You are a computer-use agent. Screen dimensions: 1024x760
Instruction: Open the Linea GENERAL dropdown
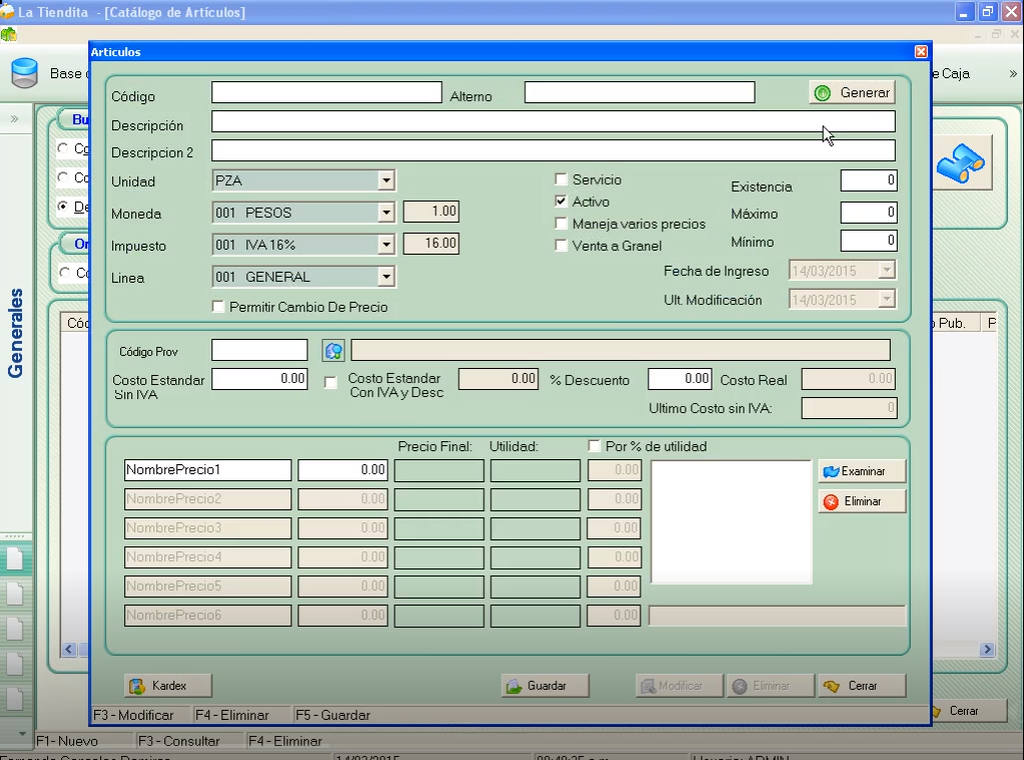[x=386, y=277]
